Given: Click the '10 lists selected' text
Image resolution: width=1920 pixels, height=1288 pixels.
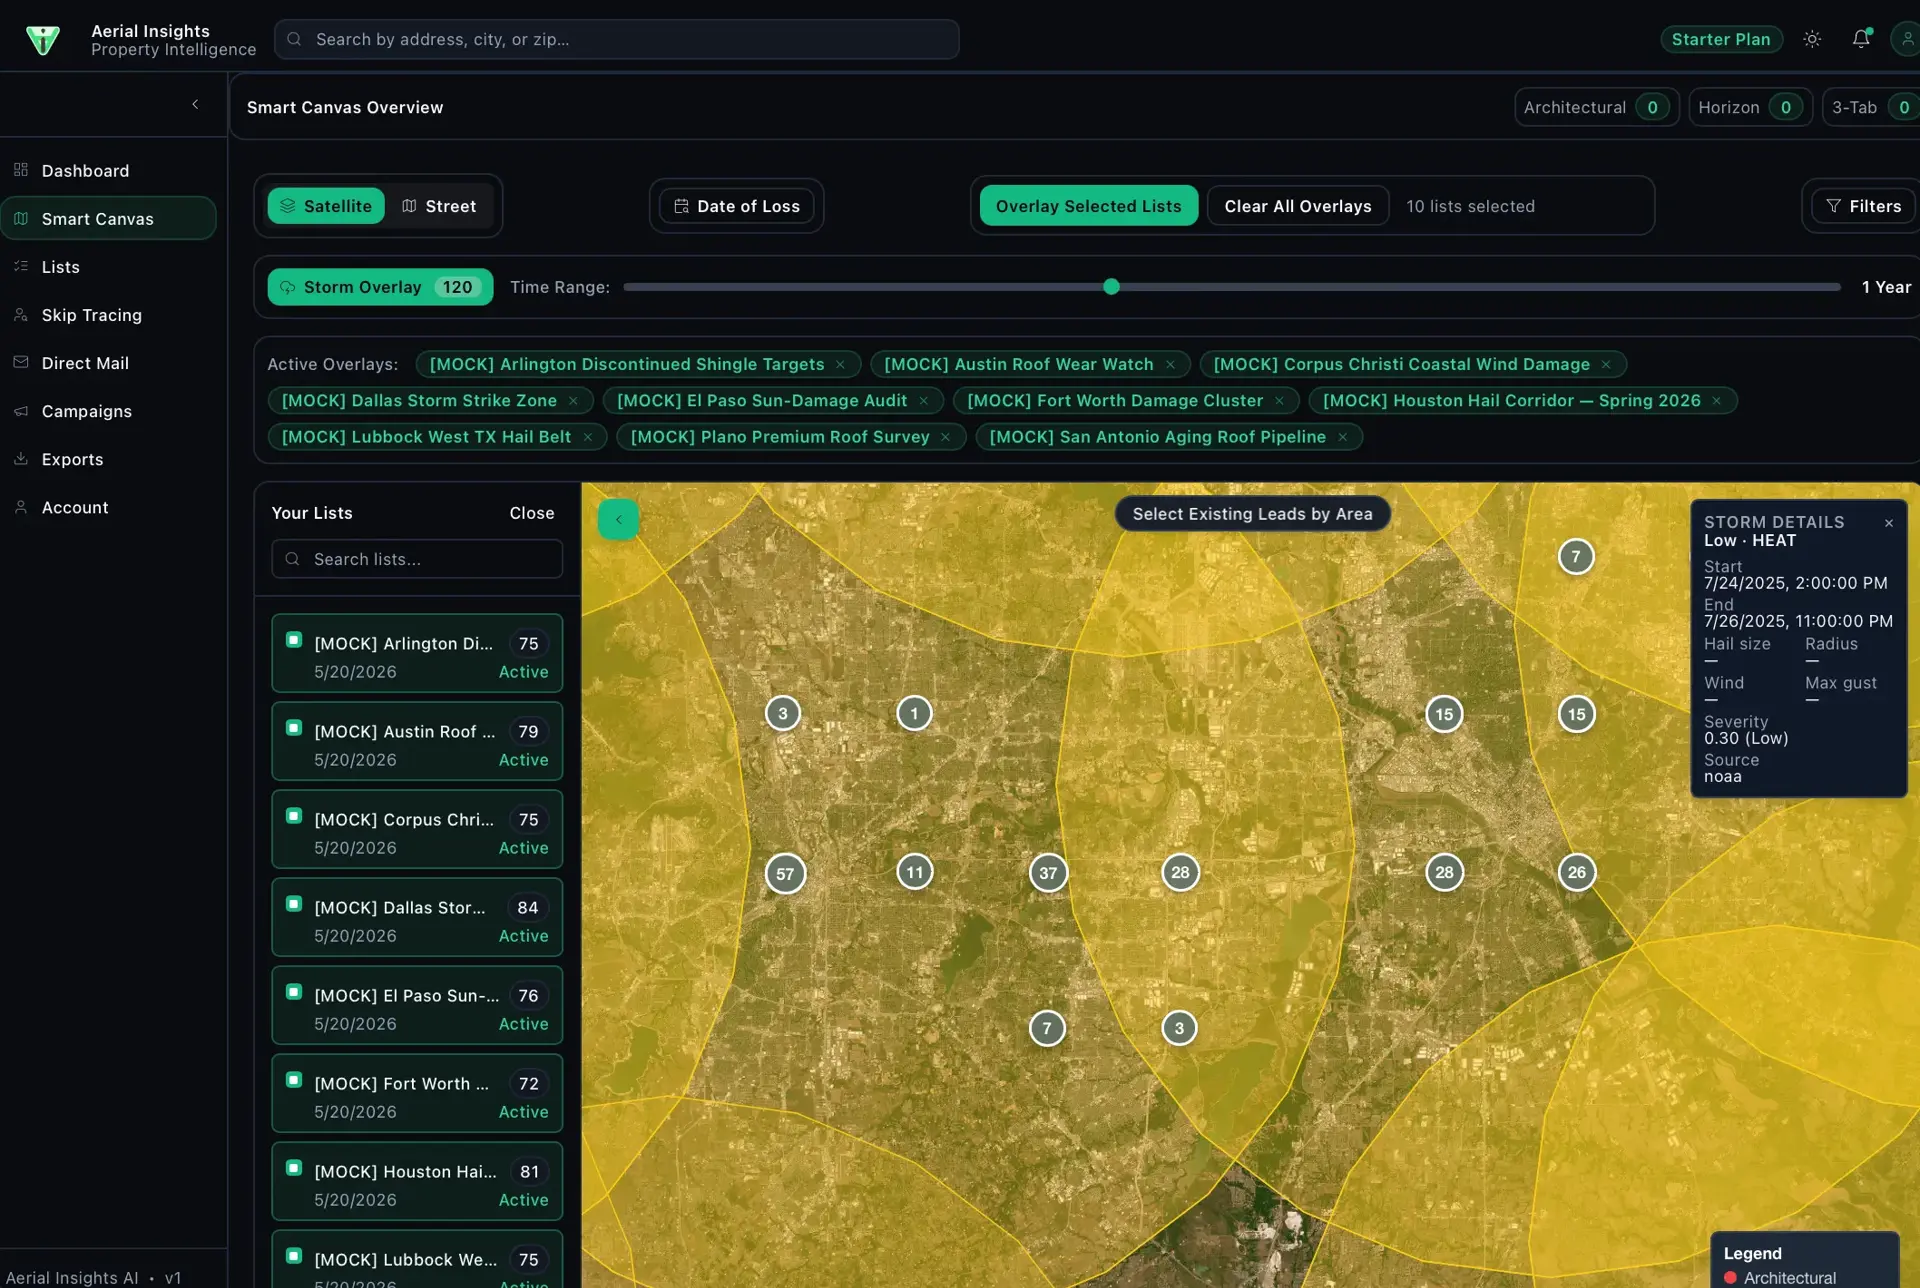Looking at the screenshot, I should (1470, 206).
